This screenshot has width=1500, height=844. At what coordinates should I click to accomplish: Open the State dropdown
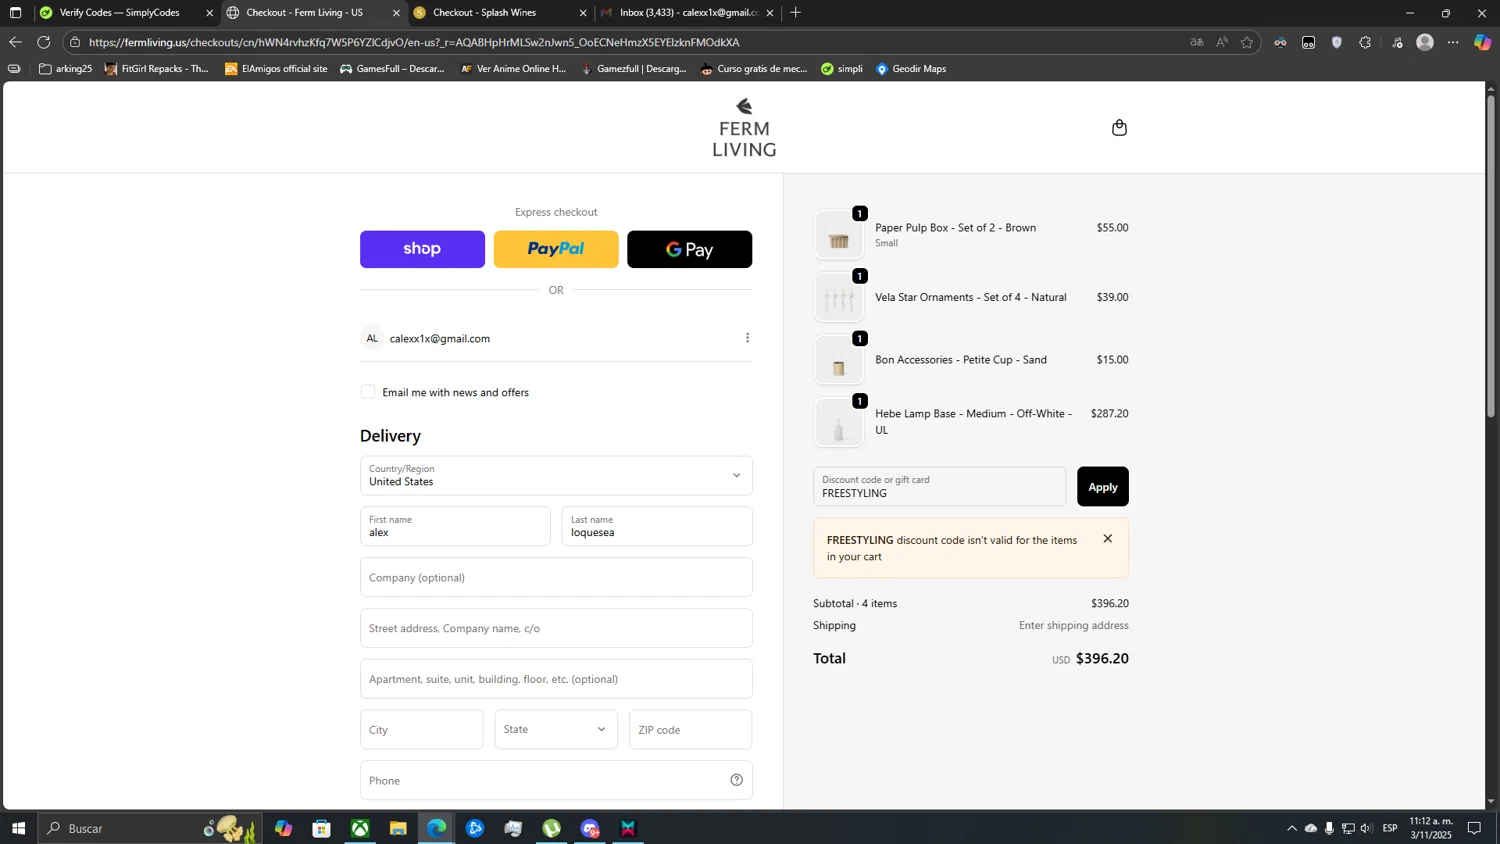pos(556,729)
